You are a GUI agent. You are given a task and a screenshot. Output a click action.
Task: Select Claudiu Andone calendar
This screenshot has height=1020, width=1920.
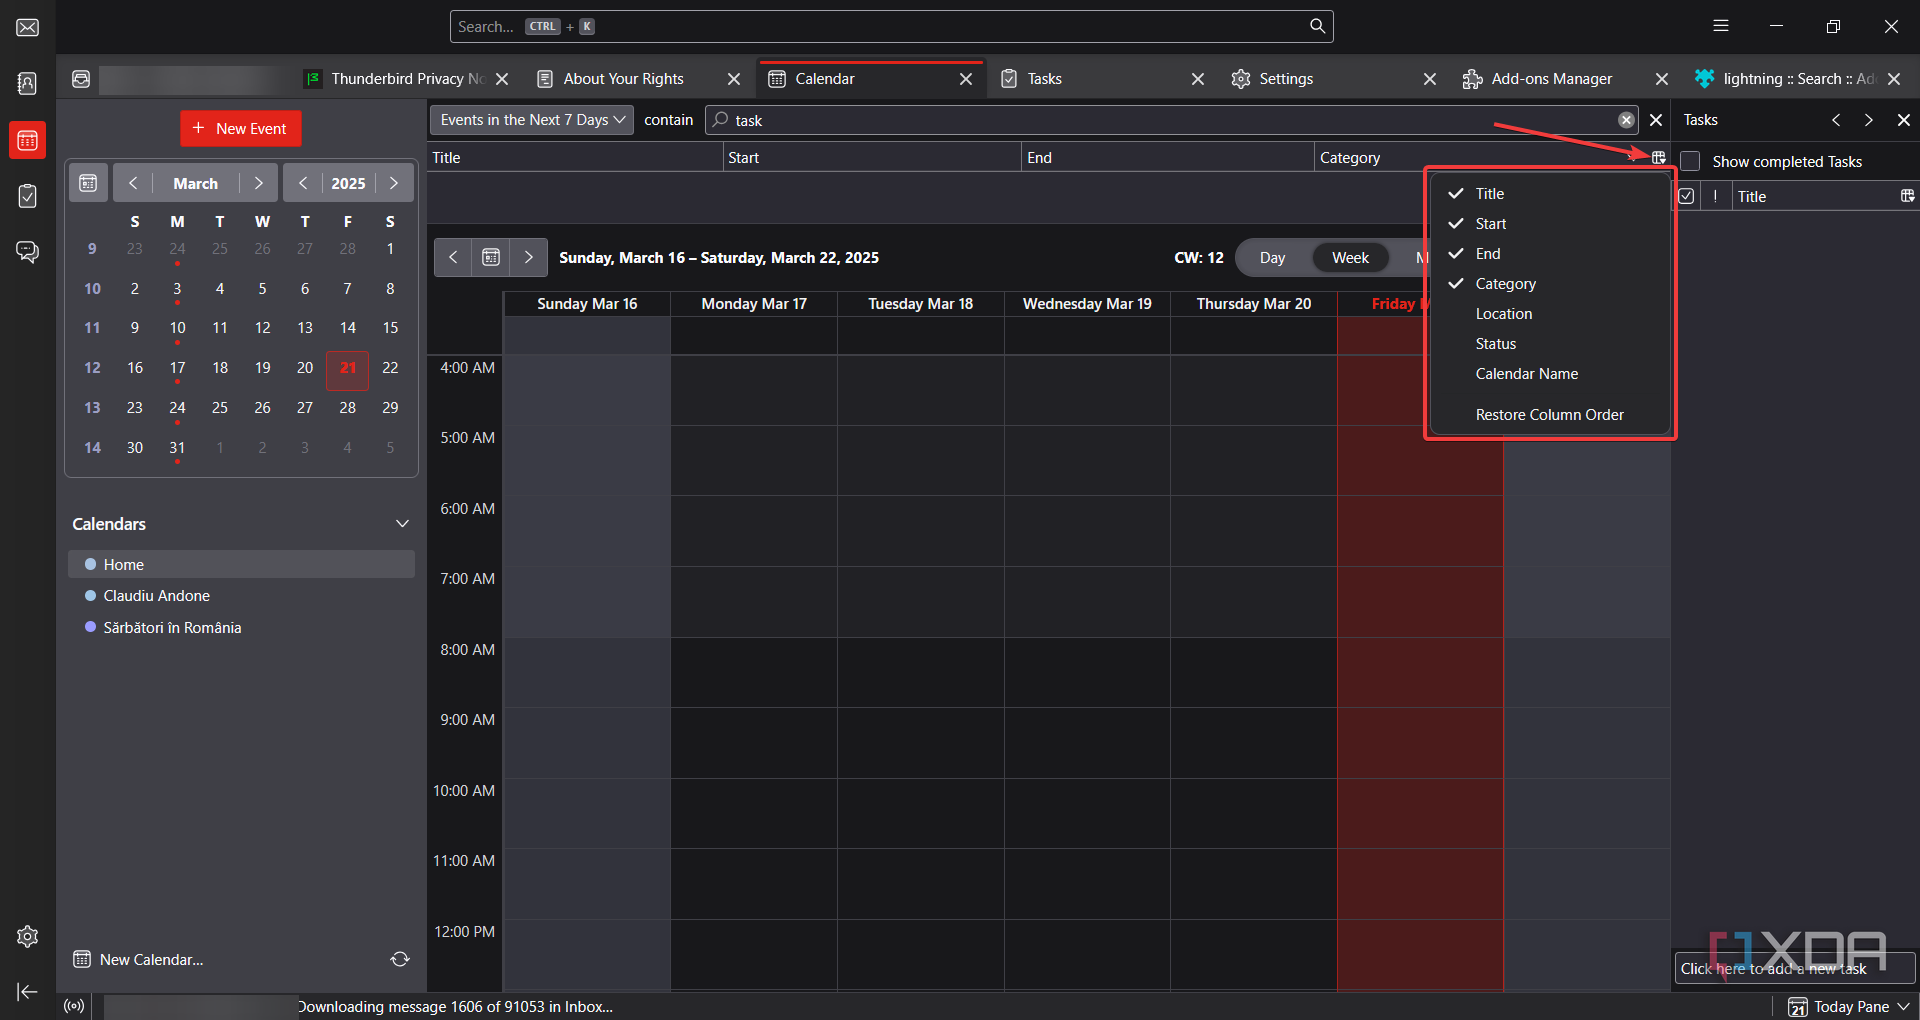(x=241, y=596)
